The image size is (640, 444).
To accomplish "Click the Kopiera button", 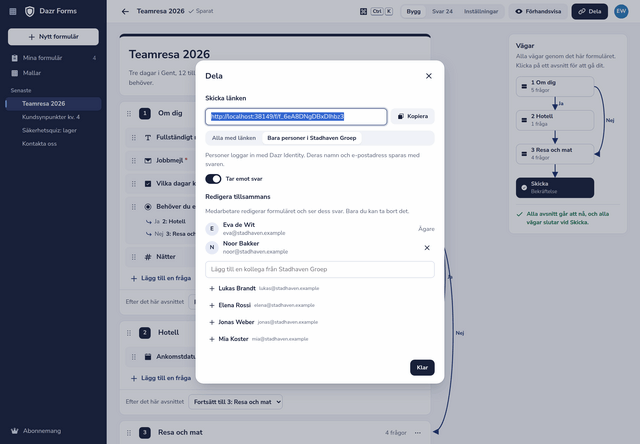I will (413, 116).
